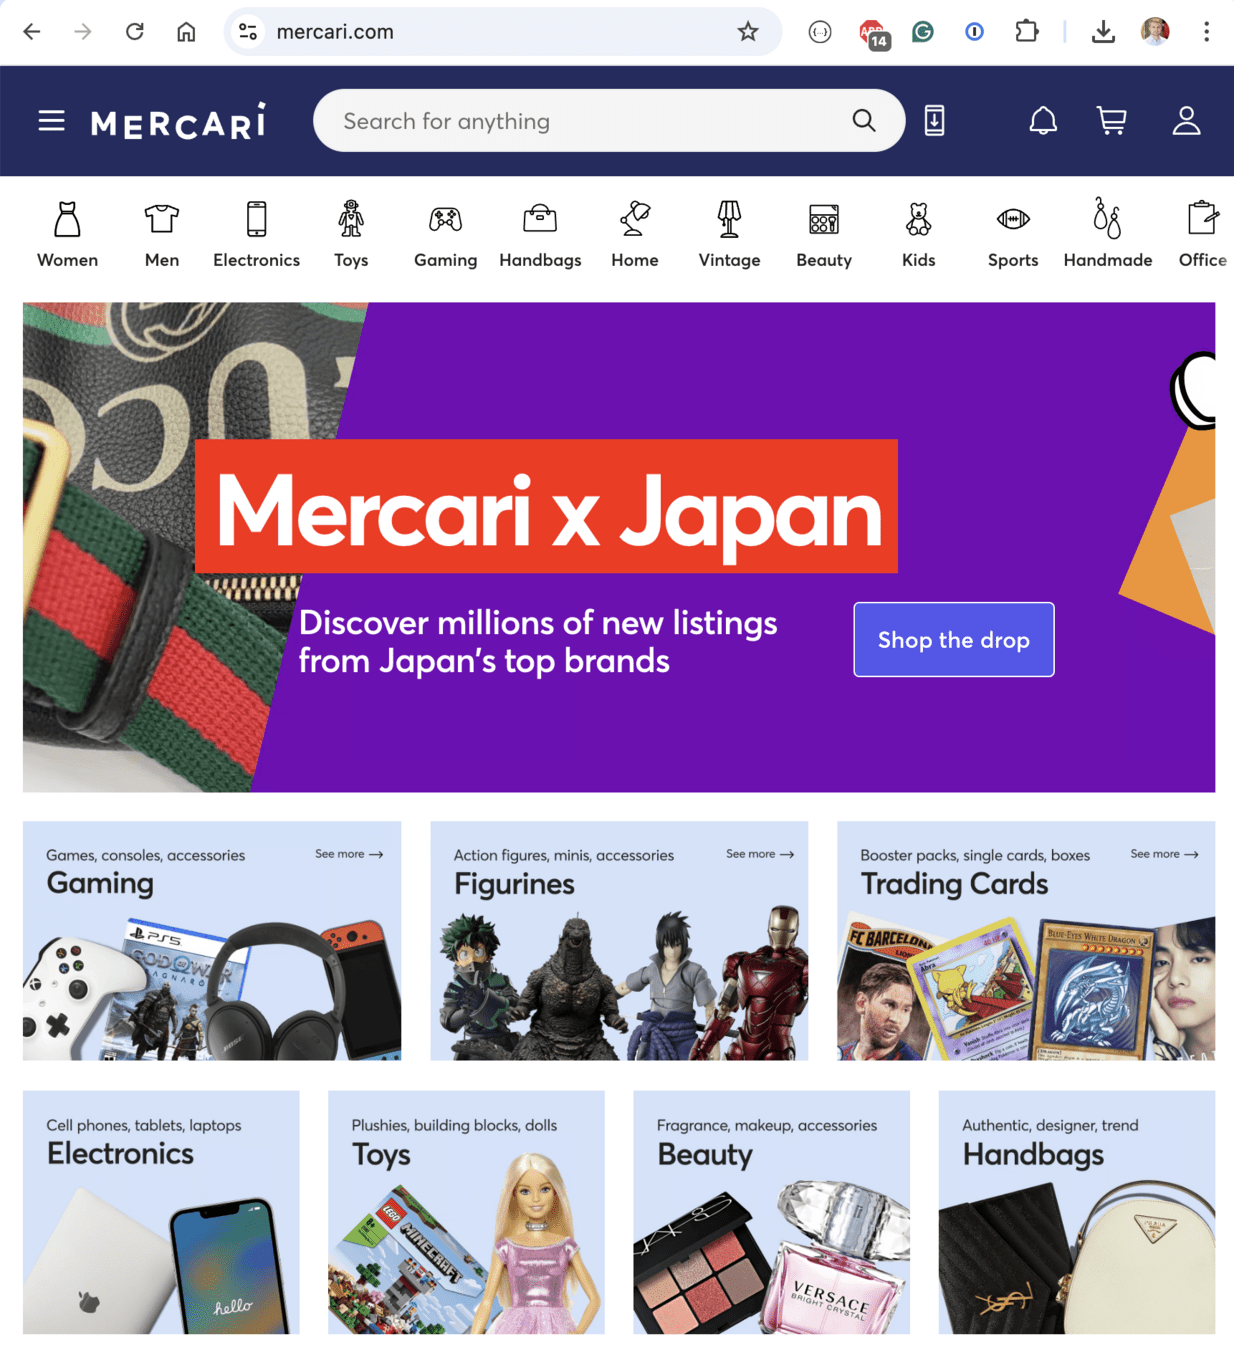Screen dimensions: 1234x1350
Task: Click the Search for anything field
Action: (x=590, y=121)
